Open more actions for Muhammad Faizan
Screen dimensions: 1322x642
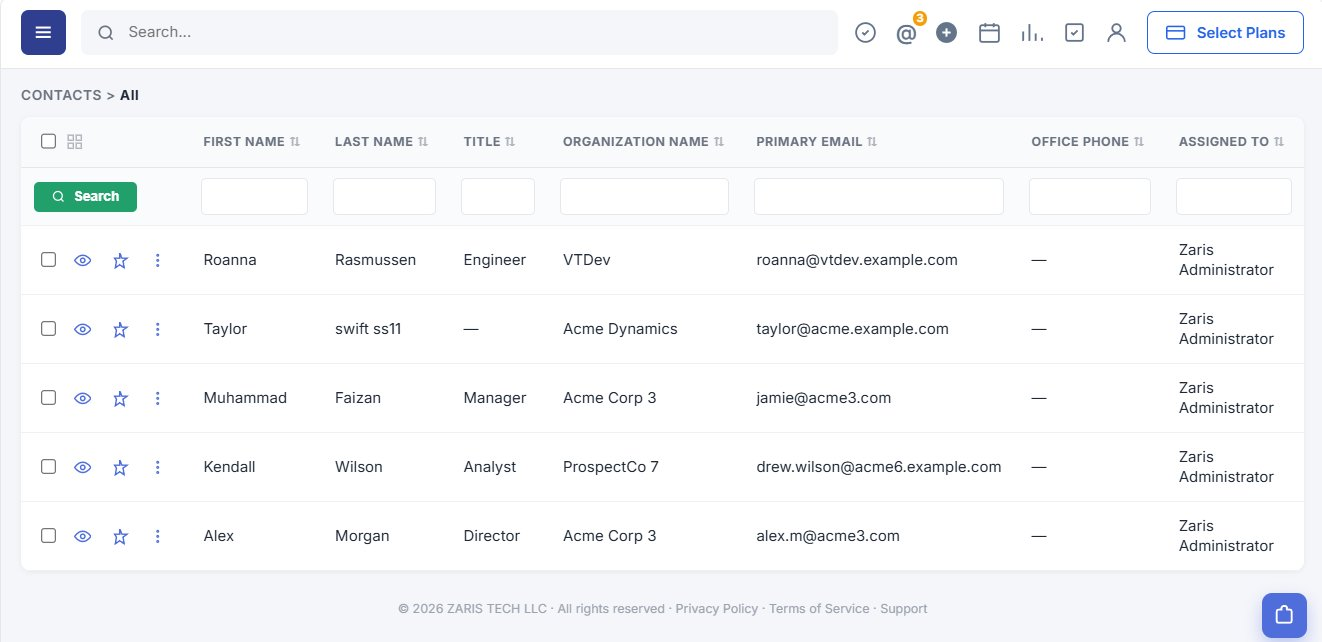157,398
